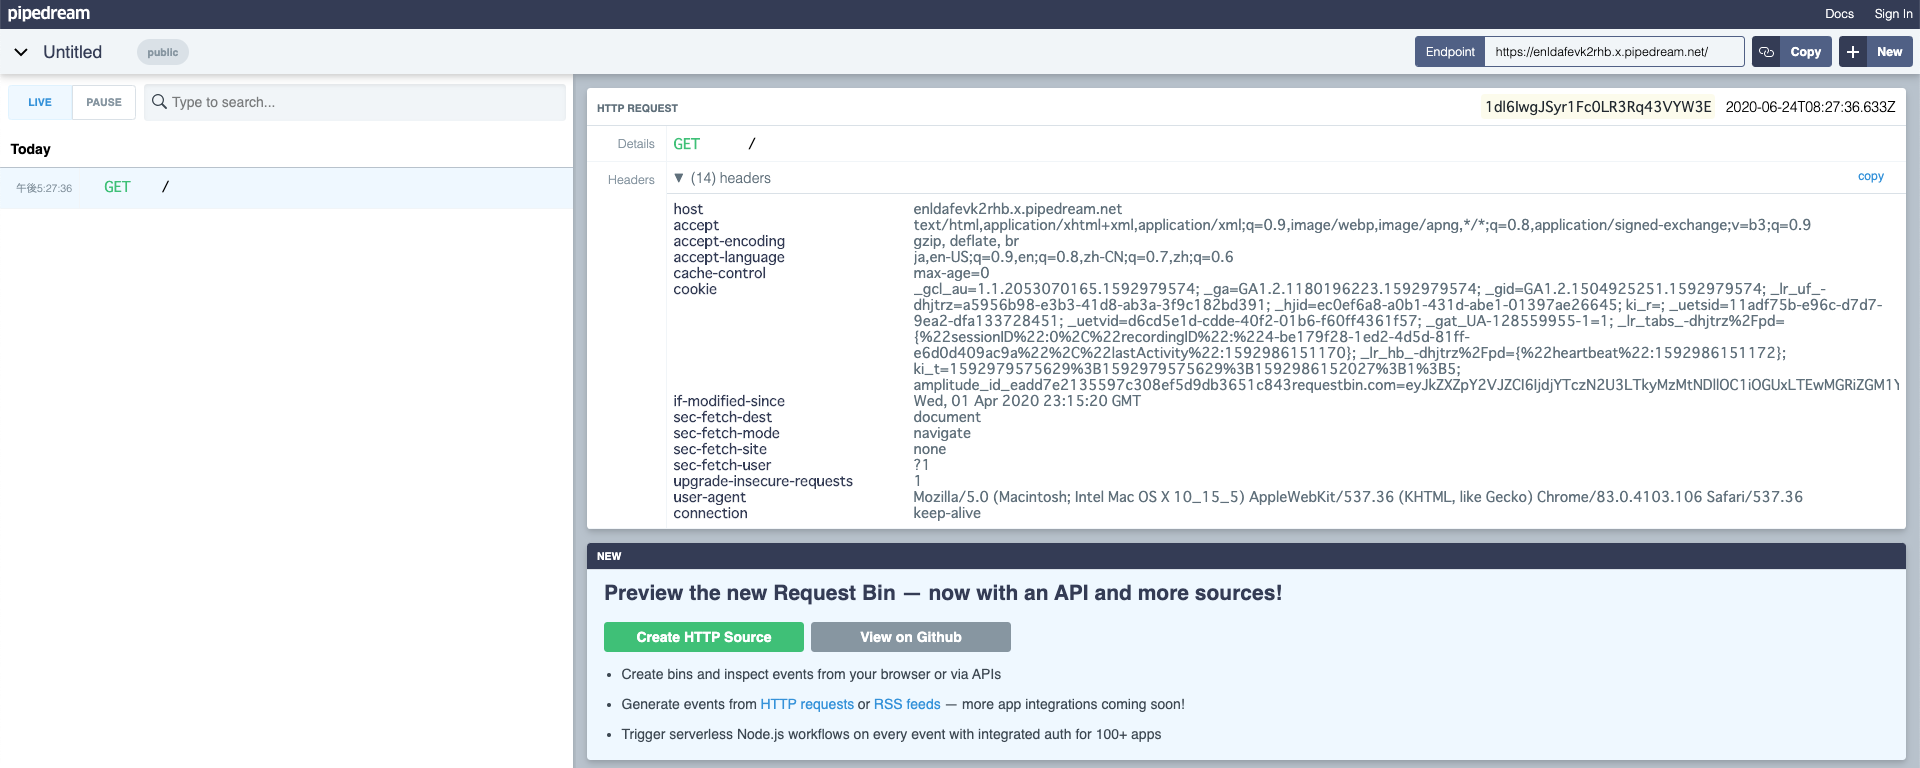
Task: Click the cookie header name
Action: tap(695, 289)
